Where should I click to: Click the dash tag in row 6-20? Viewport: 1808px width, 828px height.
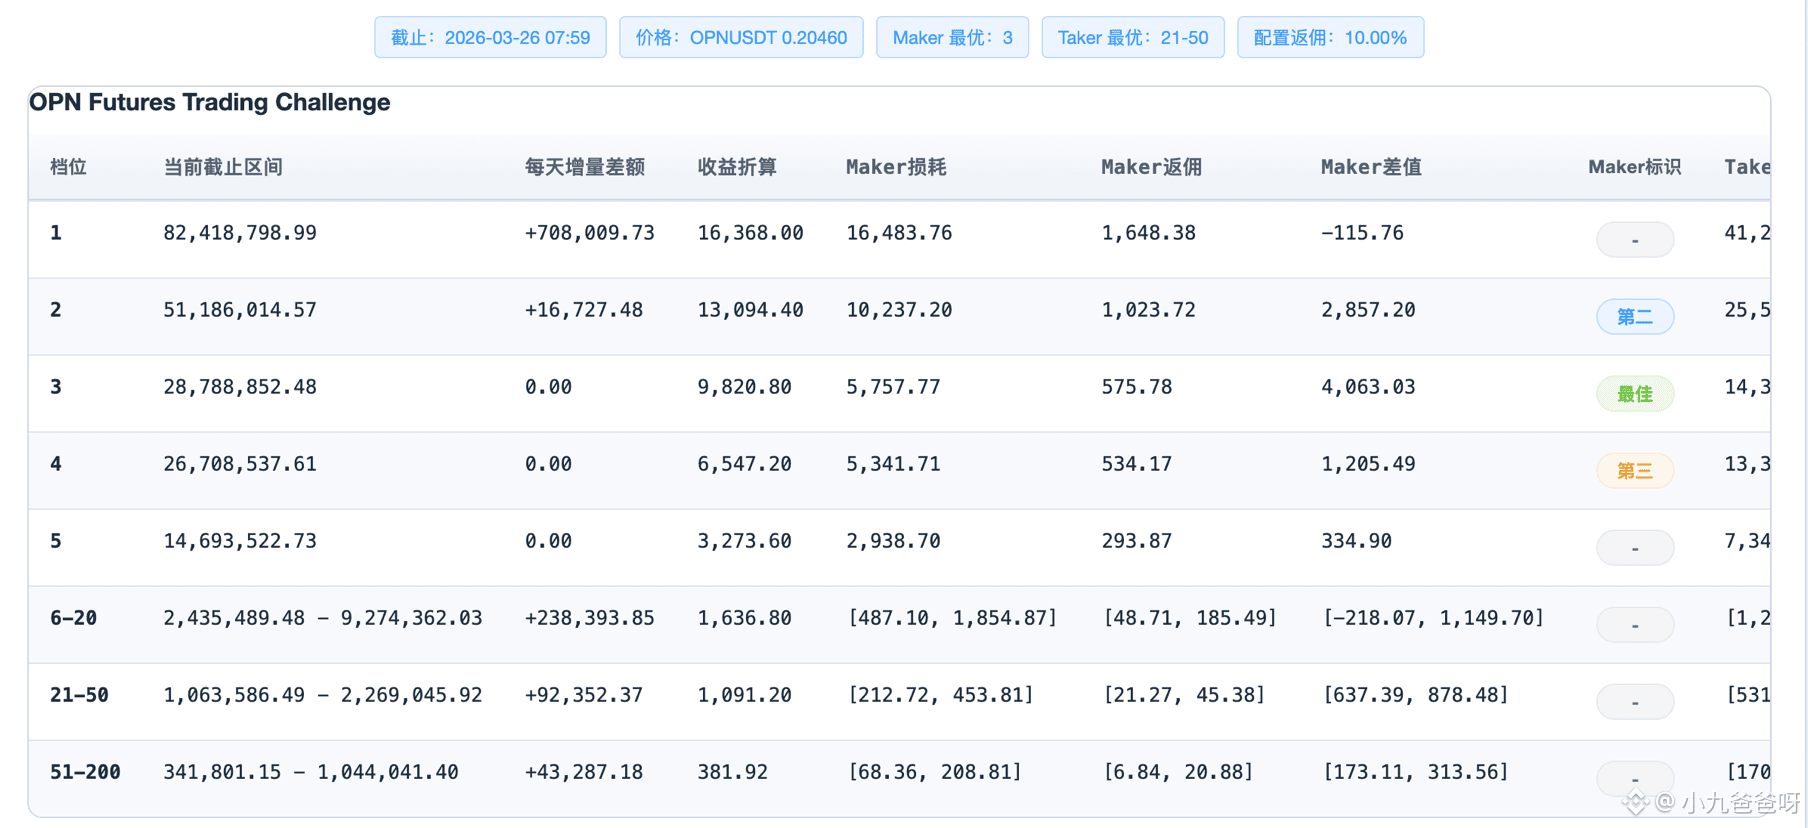coord(1635,625)
